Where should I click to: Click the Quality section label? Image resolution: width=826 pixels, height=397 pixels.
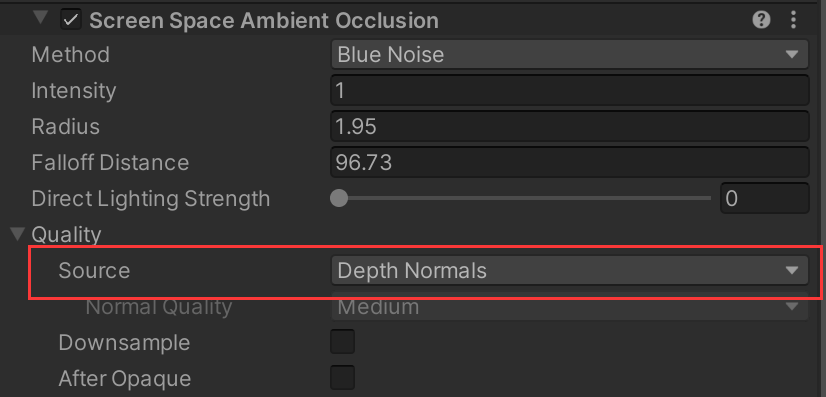click(66, 234)
